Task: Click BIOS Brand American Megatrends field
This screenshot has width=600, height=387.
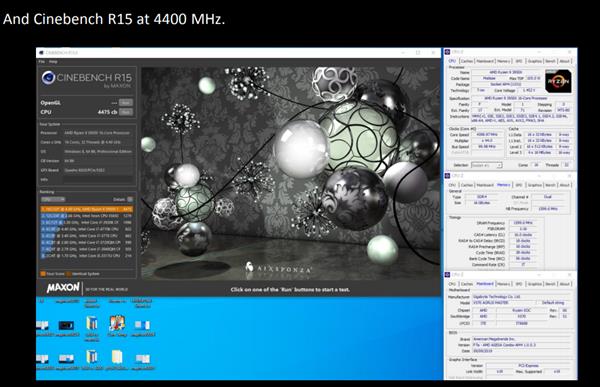Action: (521, 339)
